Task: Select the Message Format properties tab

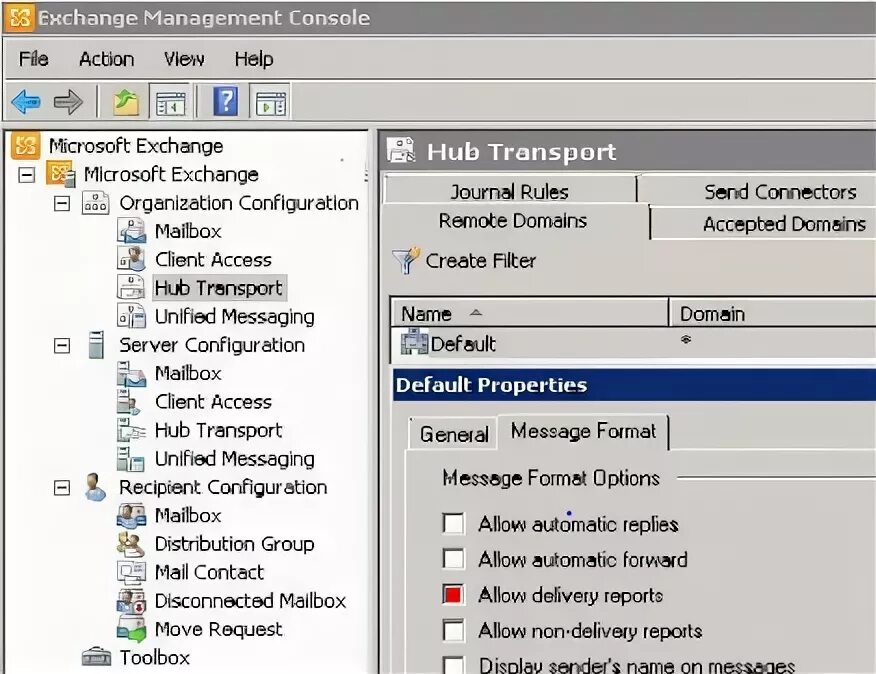Action: 583,431
